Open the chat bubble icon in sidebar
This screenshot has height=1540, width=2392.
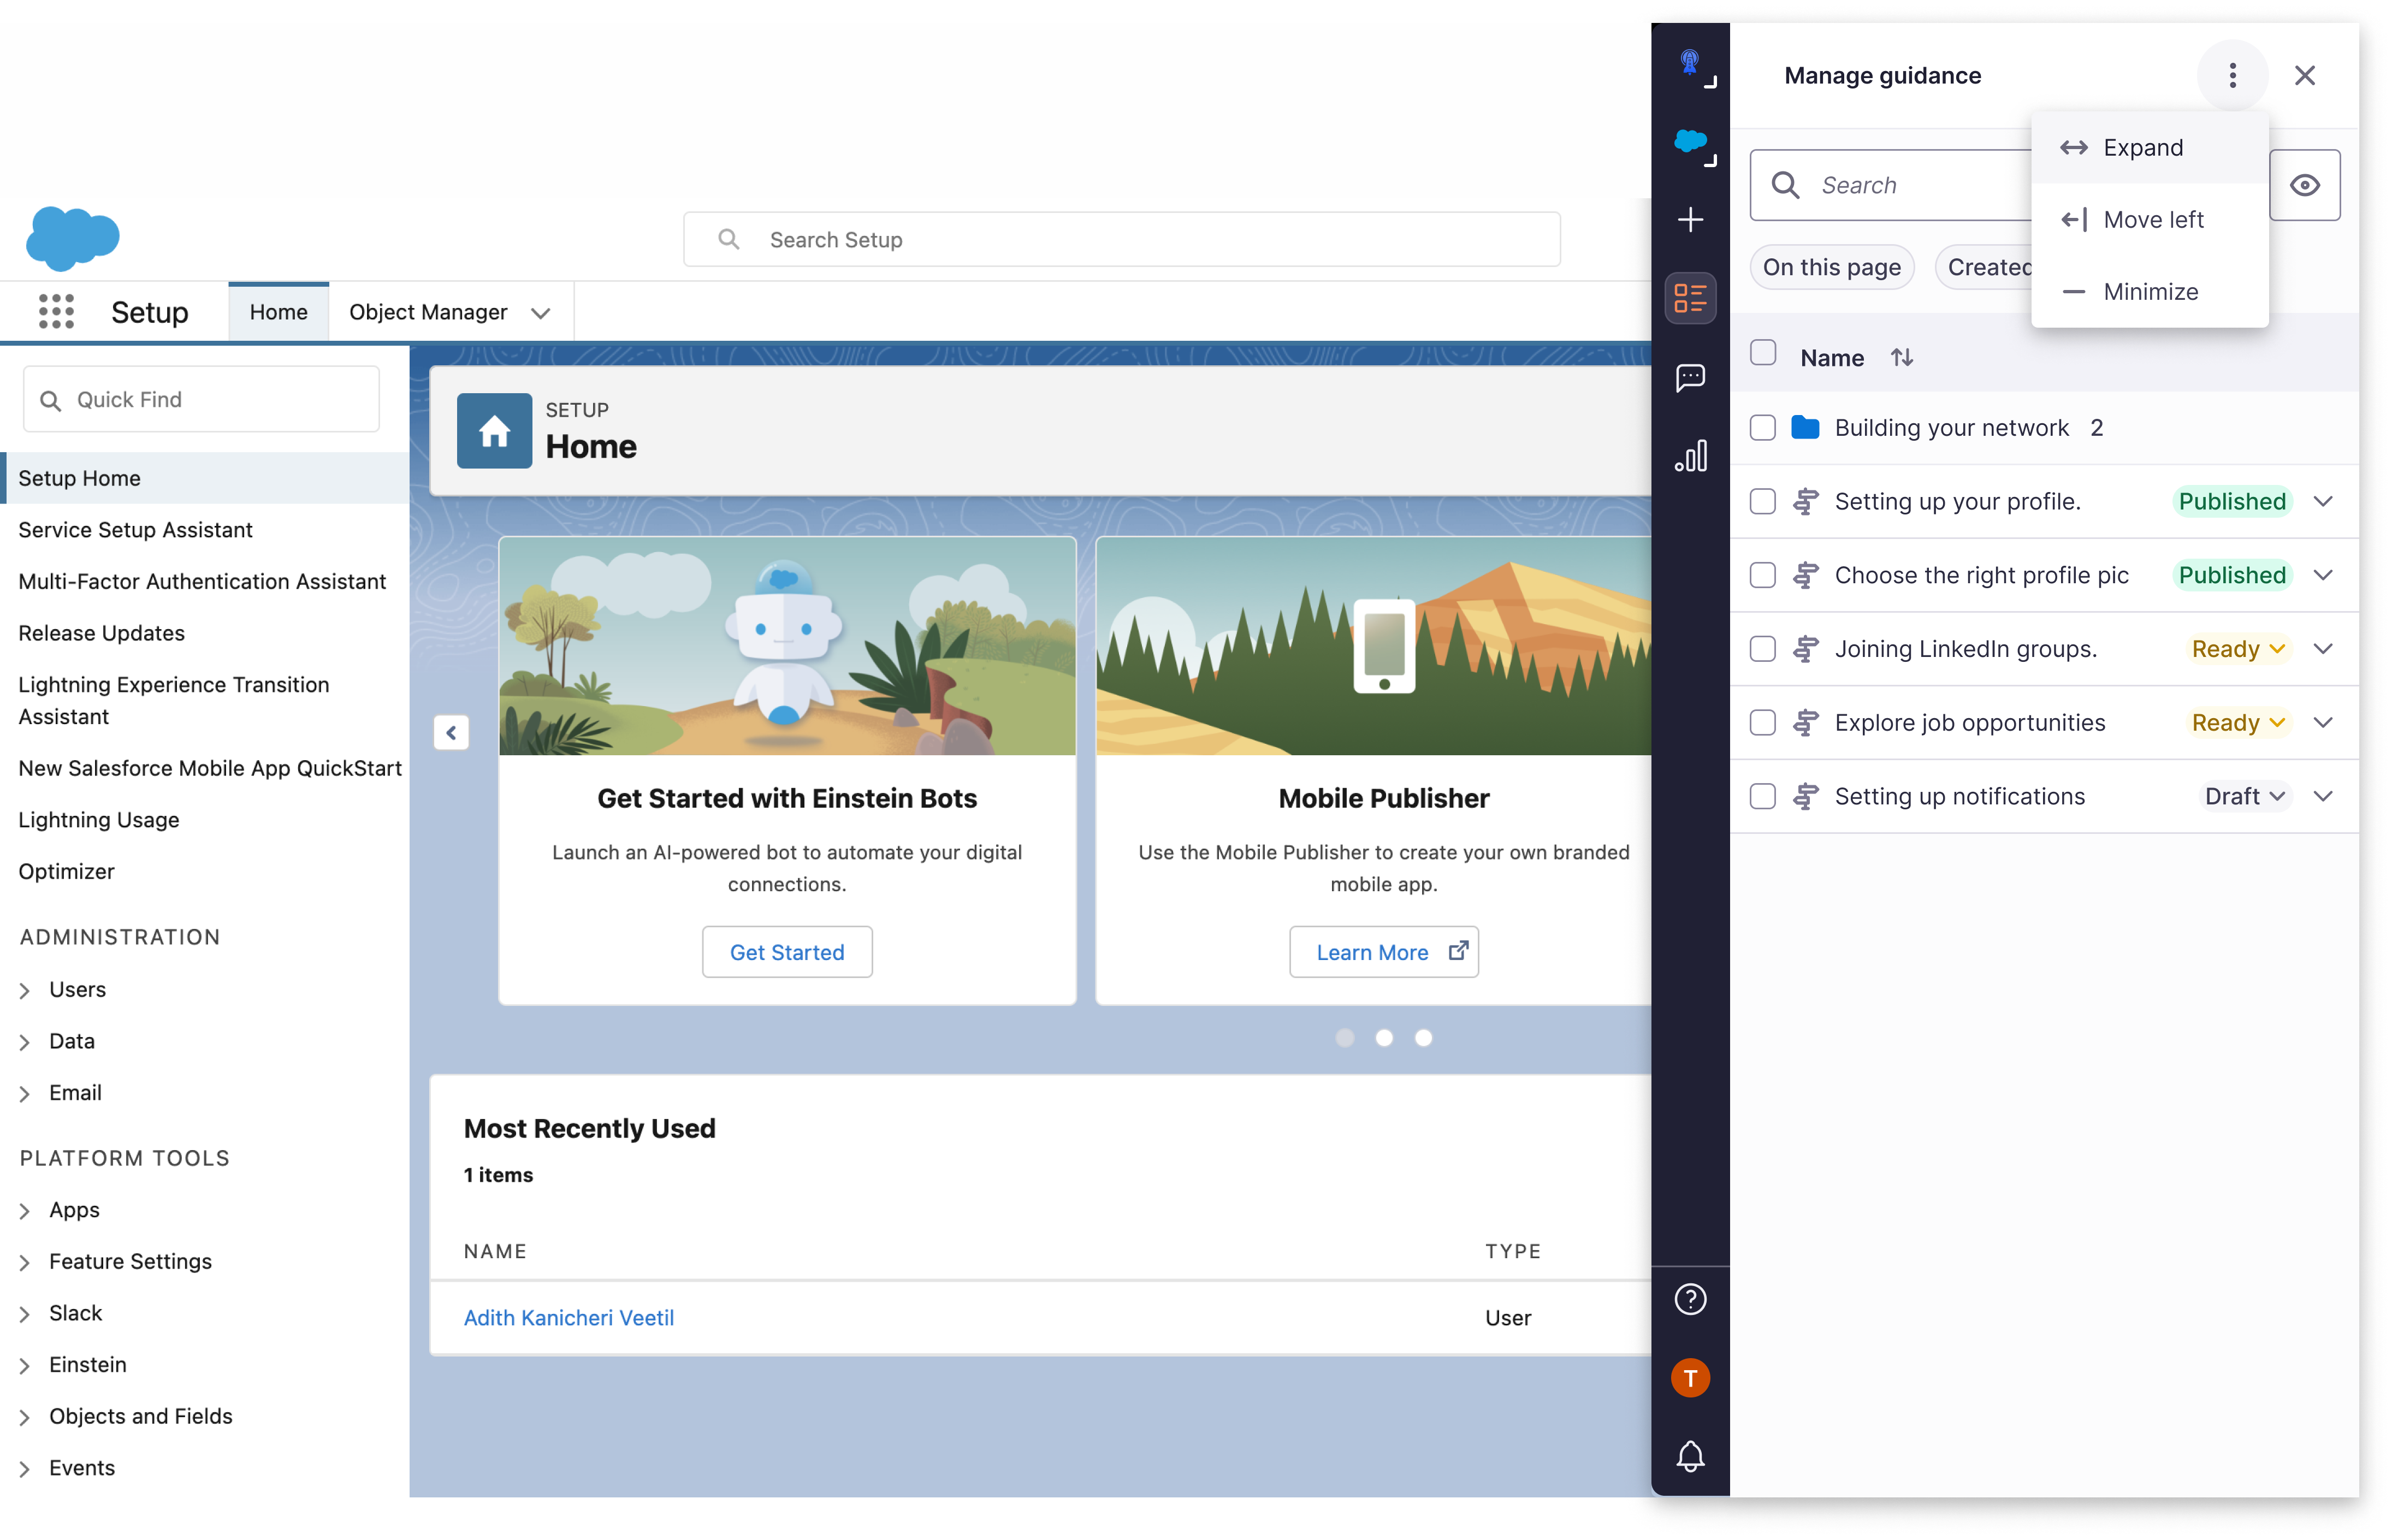point(1690,377)
